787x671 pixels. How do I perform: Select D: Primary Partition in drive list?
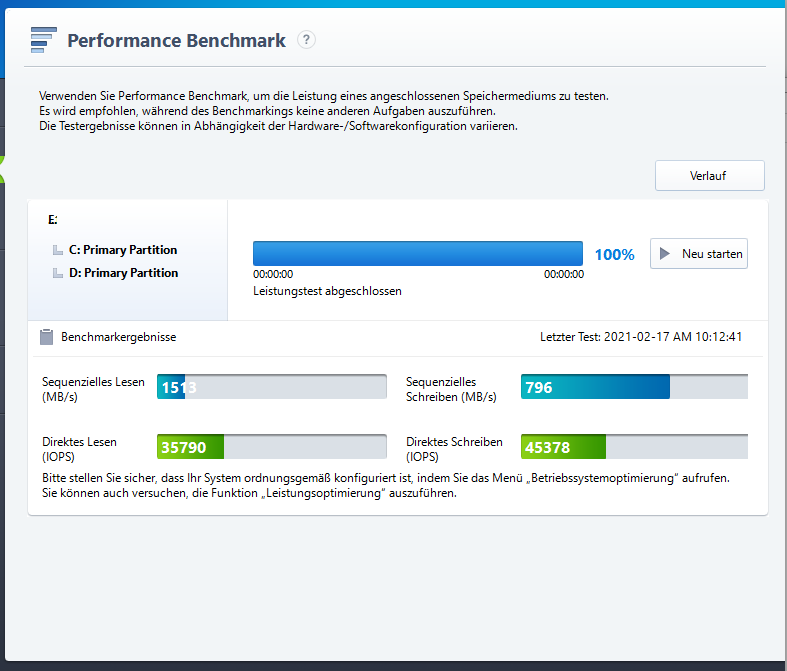123,273
